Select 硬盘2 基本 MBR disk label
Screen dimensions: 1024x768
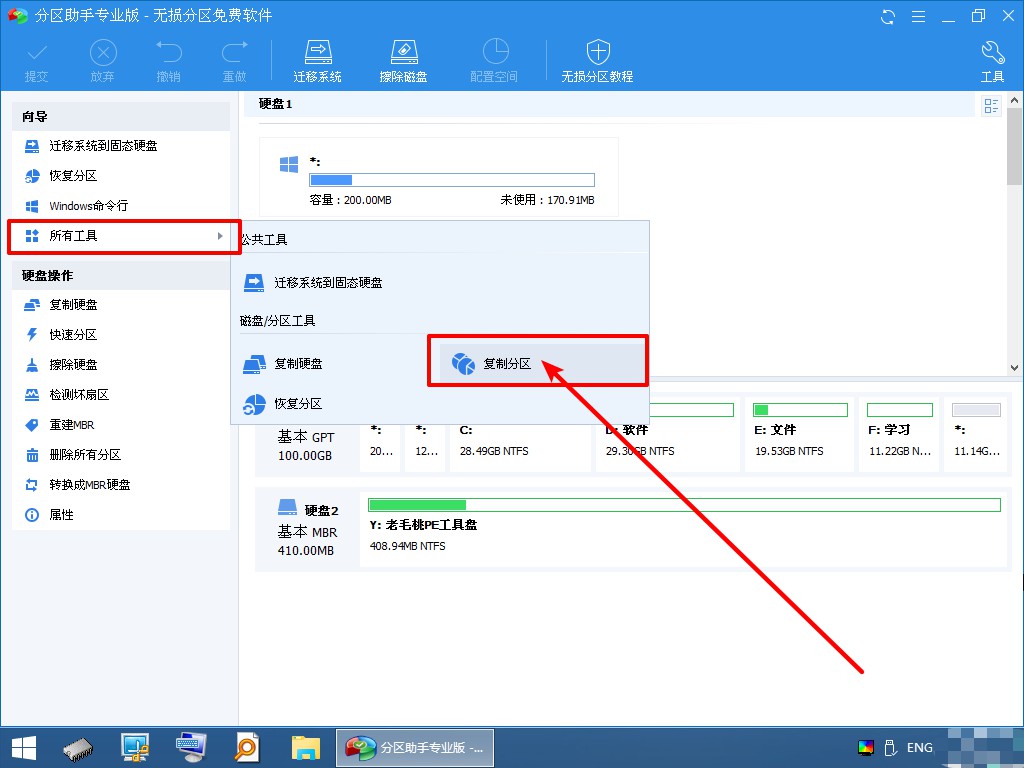[307, 529]
